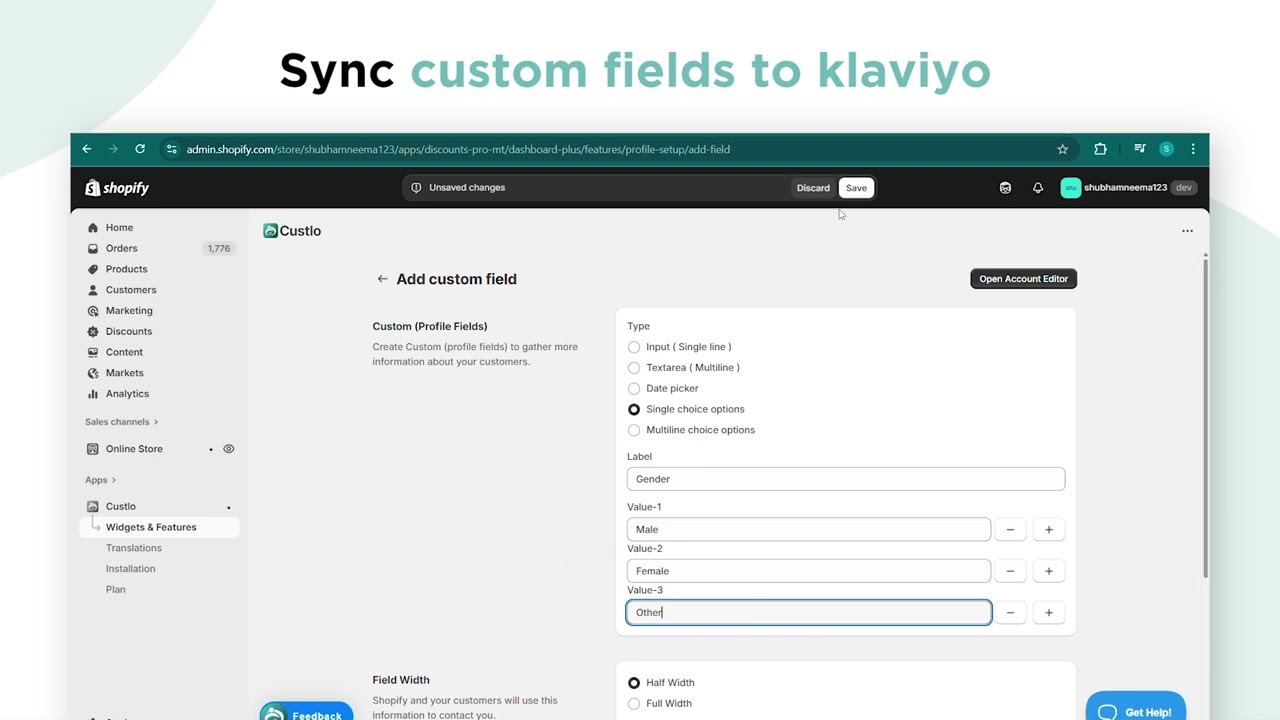The image size is (1280, 720).
Task: Open the Feedback button
Action: (306, 712)
